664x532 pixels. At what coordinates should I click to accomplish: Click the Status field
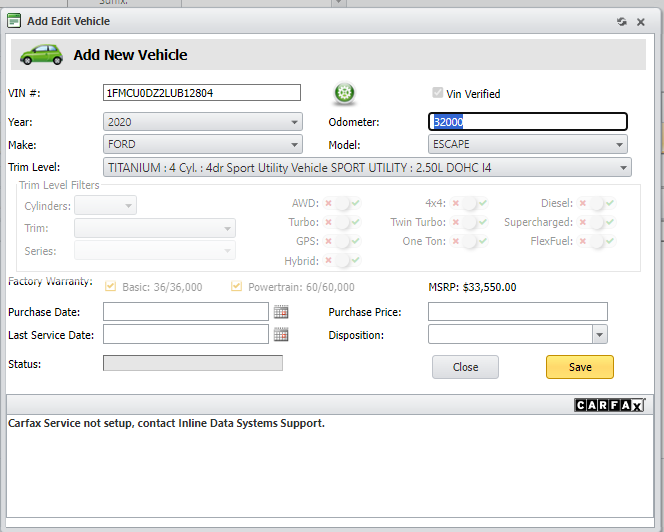point(193,363)
